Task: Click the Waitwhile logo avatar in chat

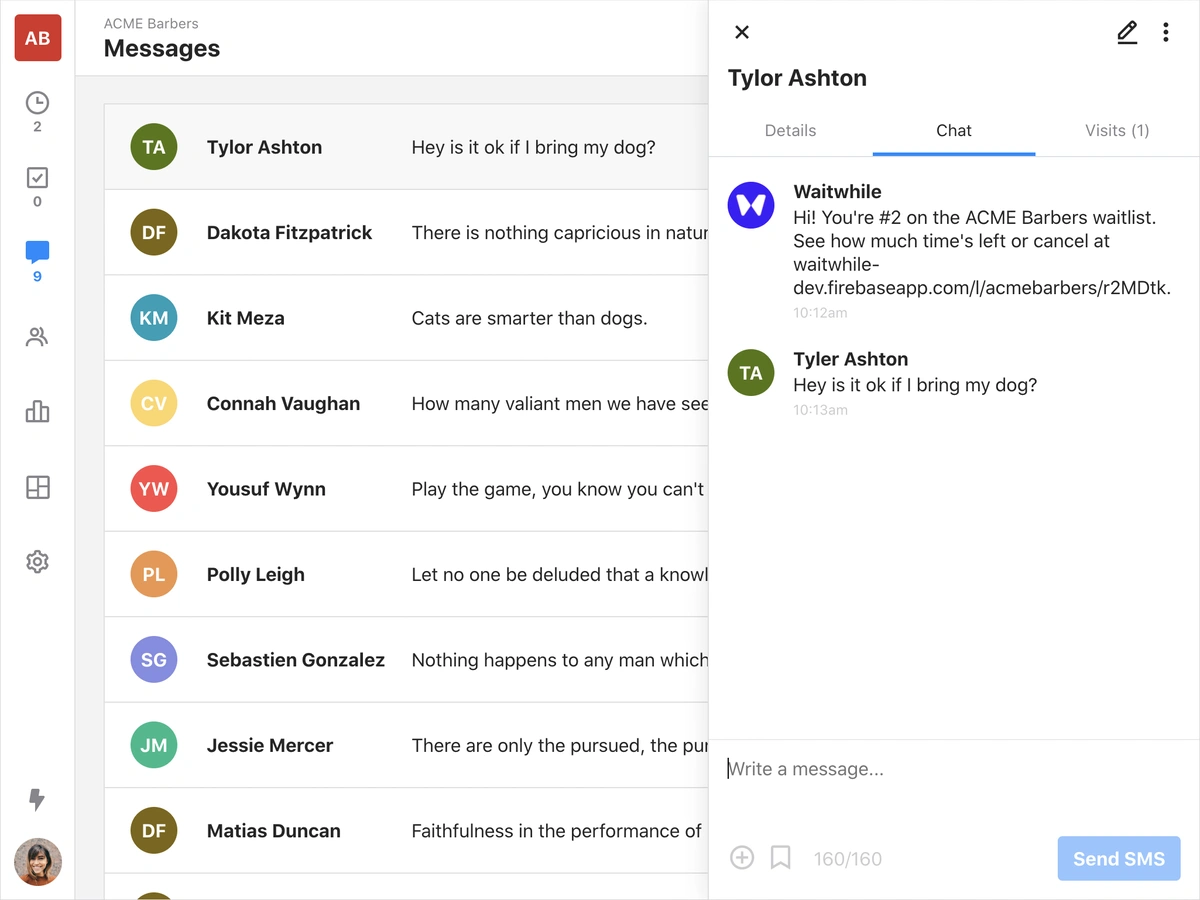Action: click(x=751, y=206)
